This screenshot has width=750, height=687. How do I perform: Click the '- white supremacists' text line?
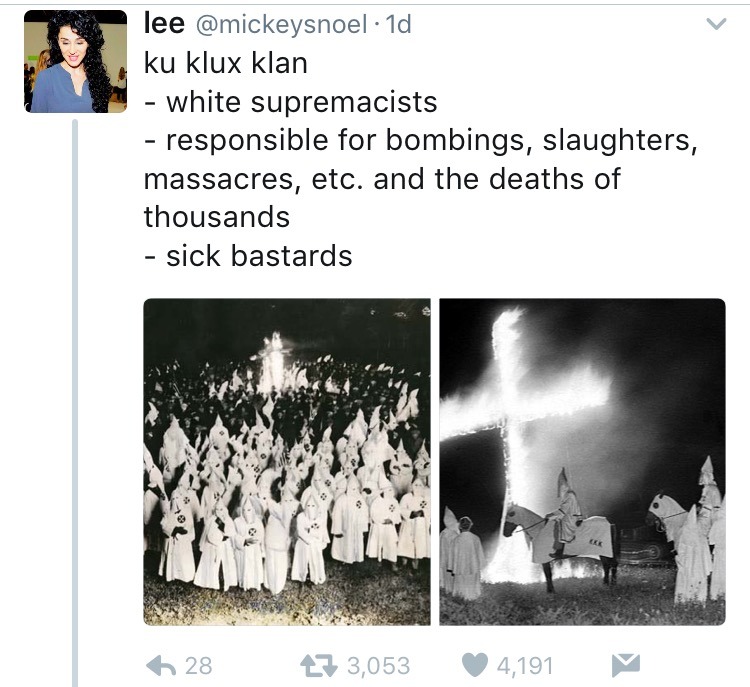point(291,102)
